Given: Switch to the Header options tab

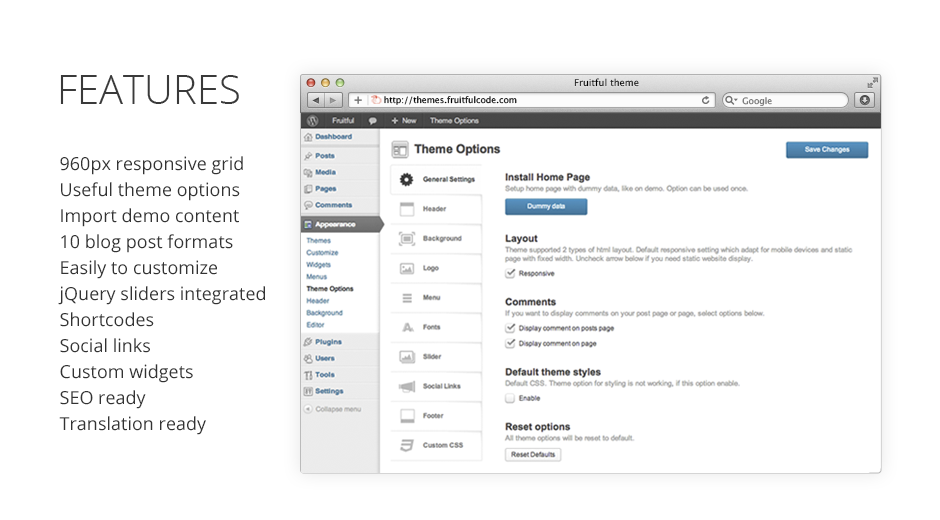Looking at the screenshot, I should (x=434, y=209).
